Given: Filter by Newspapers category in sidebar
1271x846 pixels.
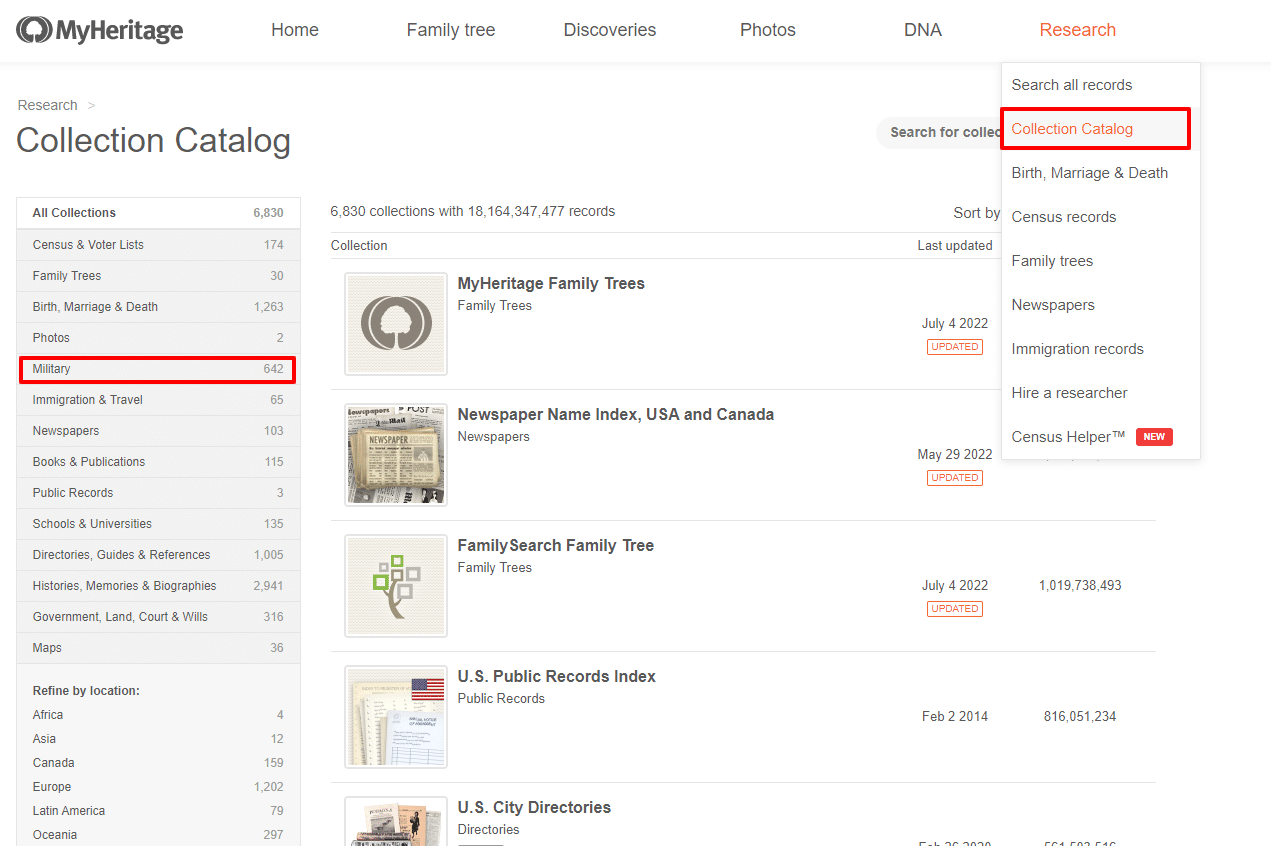Looking at the screenshot, I should pyautogui.click(x=158, y=431).
